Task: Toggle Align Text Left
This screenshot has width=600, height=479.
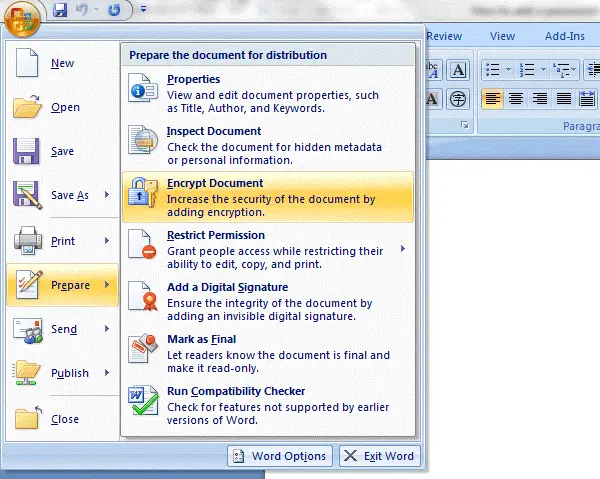Action: click(x=492, y=99)
